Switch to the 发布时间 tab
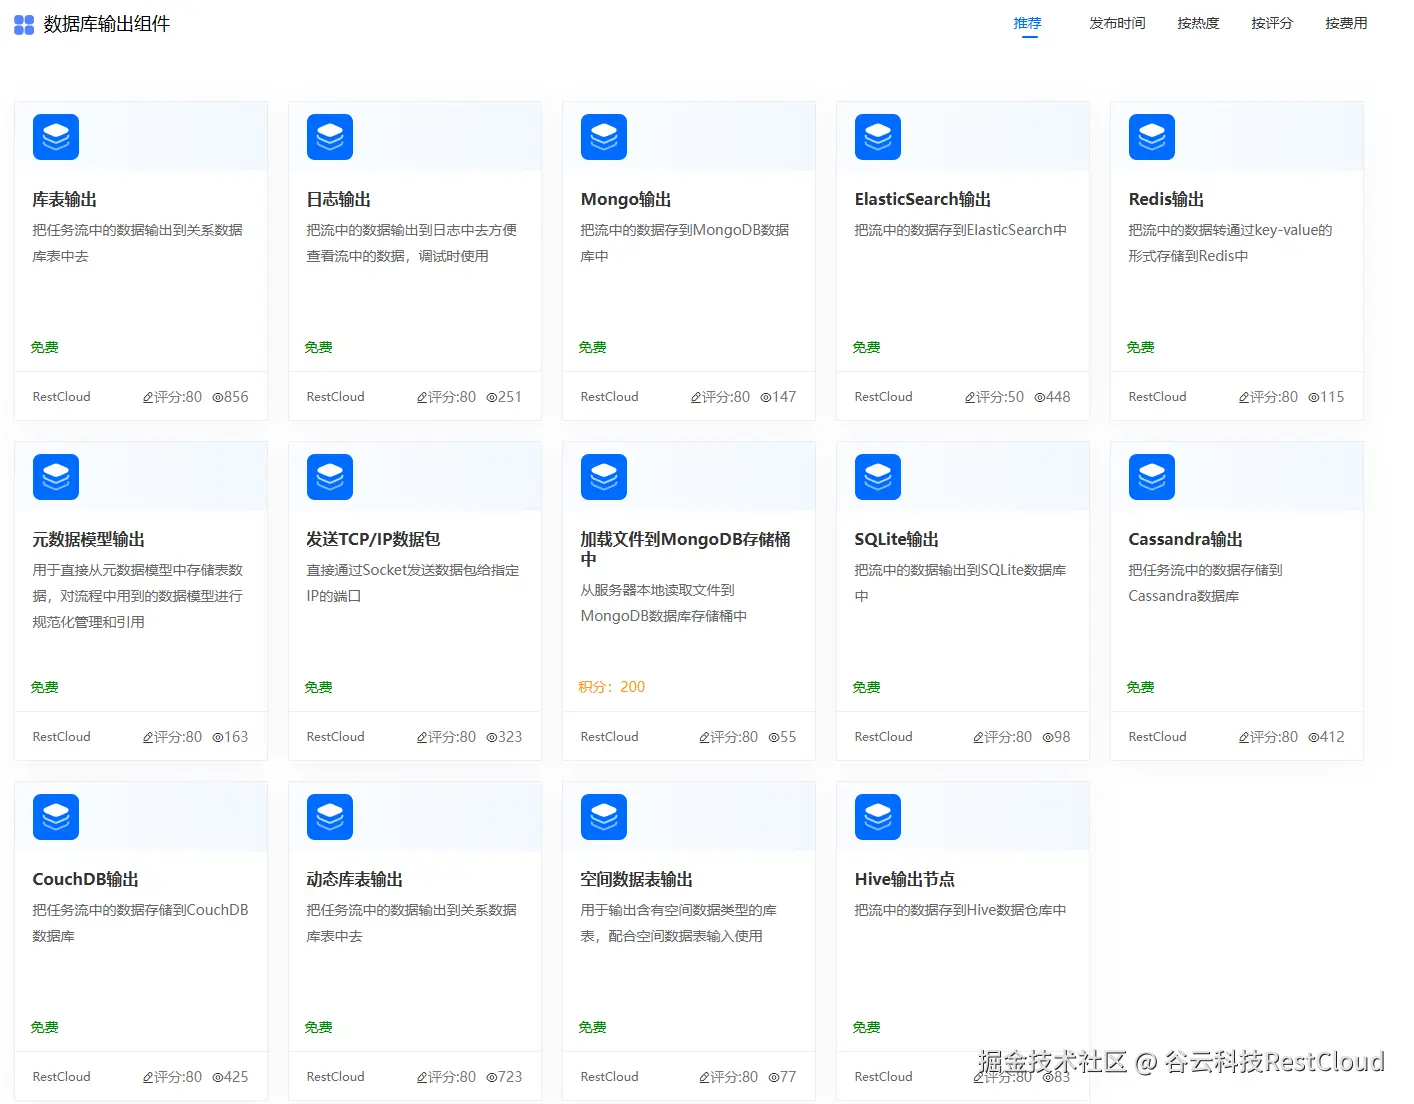 click(x=1117, y=23)
